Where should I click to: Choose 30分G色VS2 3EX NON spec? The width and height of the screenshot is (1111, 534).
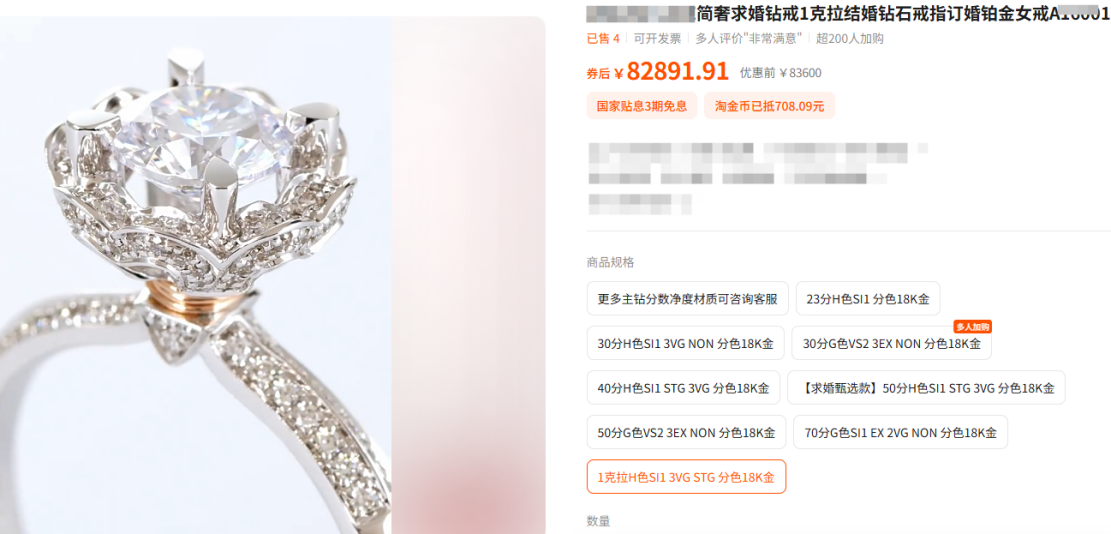point(891,343)
